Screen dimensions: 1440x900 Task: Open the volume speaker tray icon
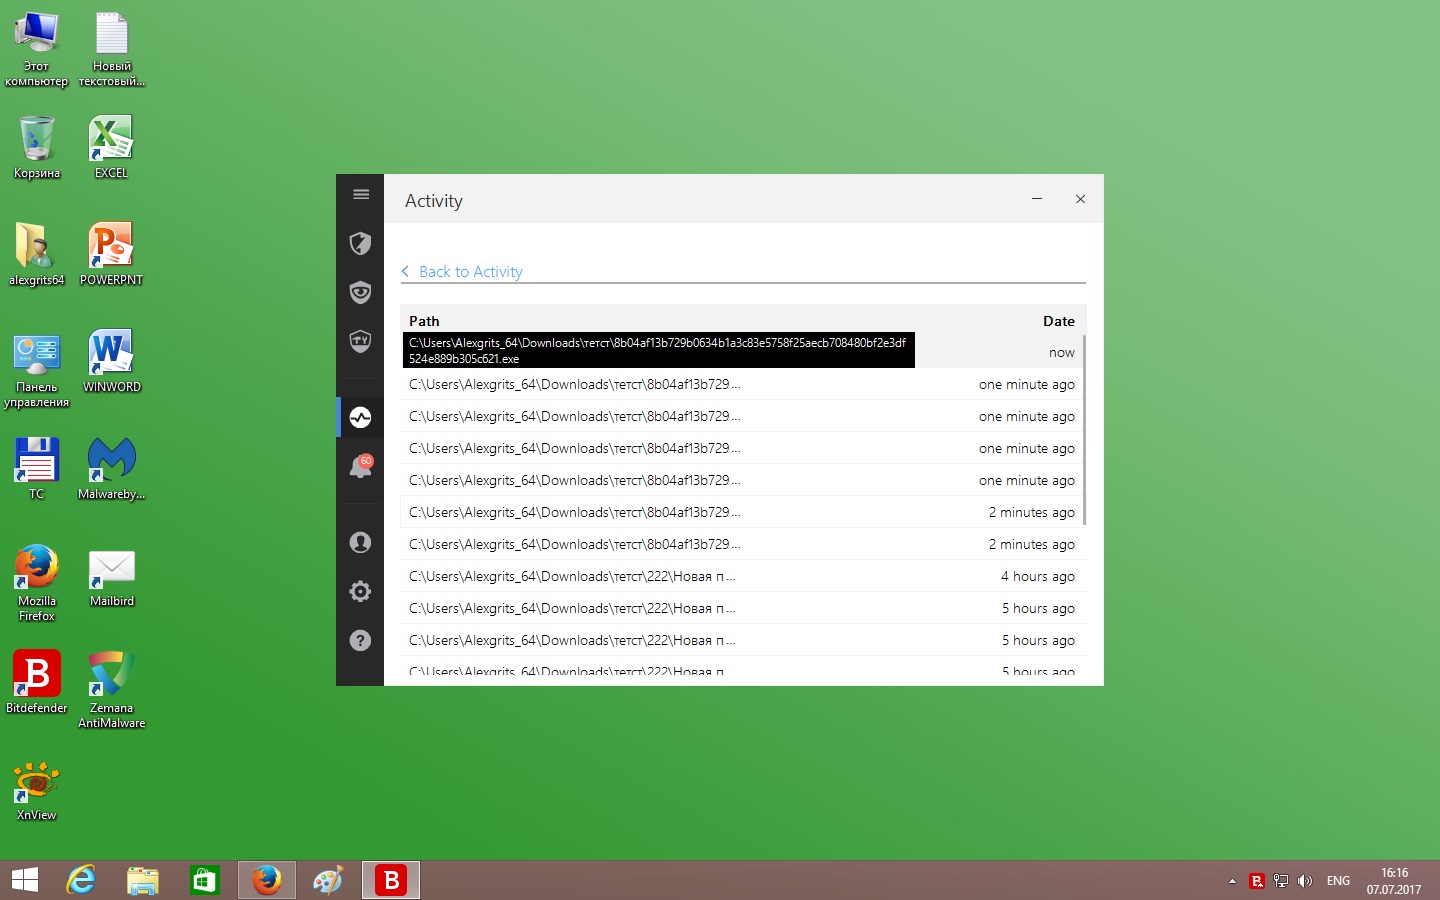click(1305, 881)
